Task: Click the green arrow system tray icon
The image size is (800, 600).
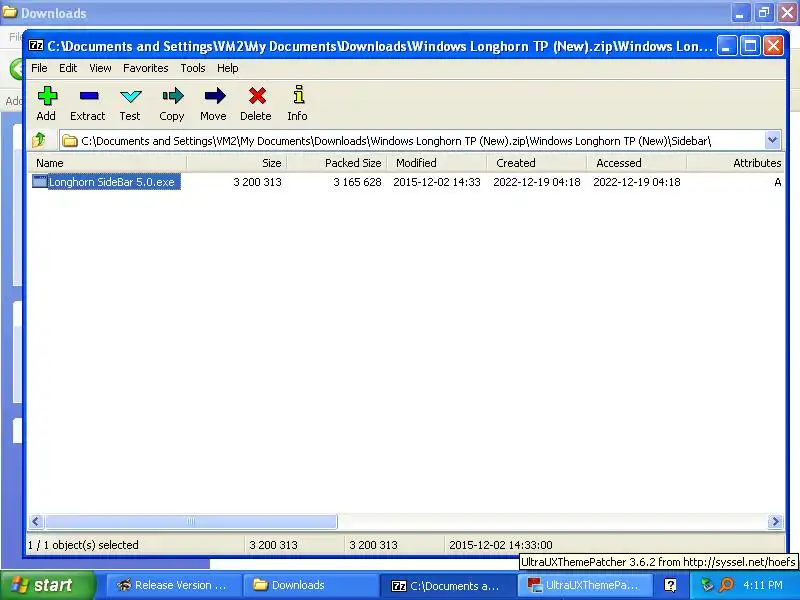Action: pos(707,585)
